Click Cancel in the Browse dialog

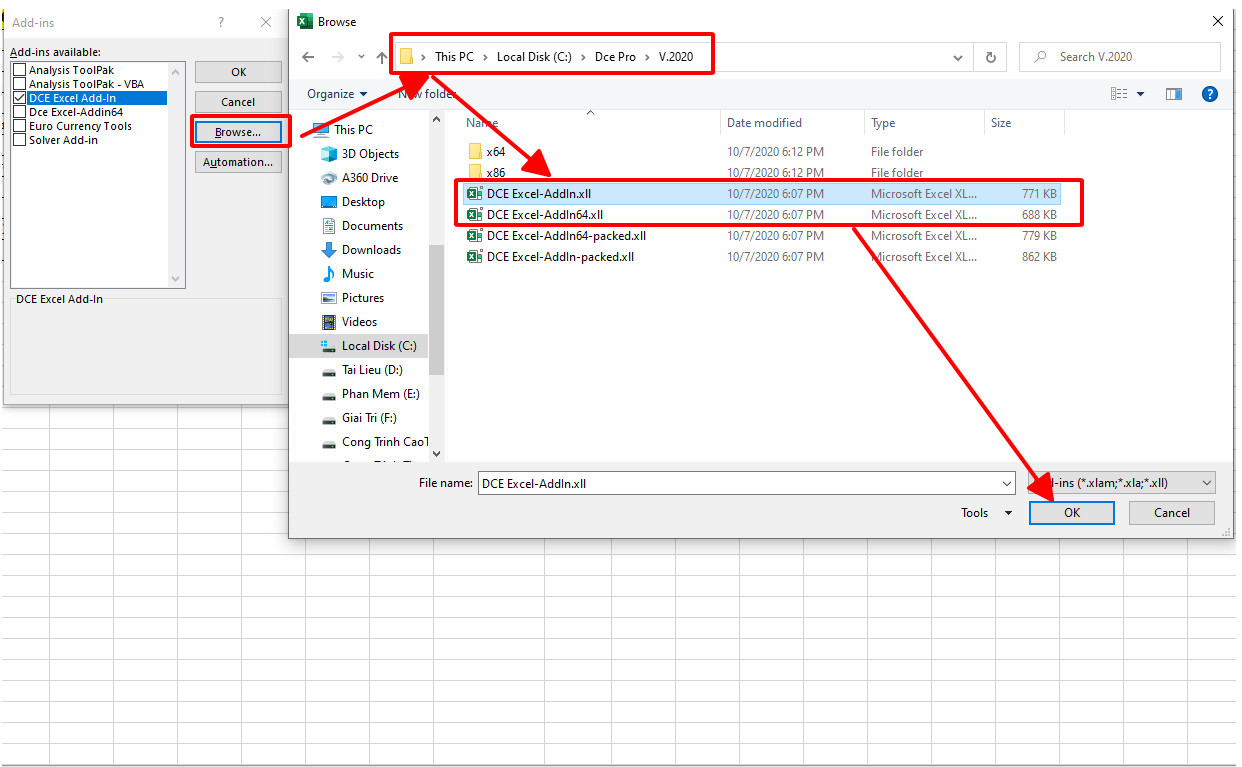point(1172,513)
